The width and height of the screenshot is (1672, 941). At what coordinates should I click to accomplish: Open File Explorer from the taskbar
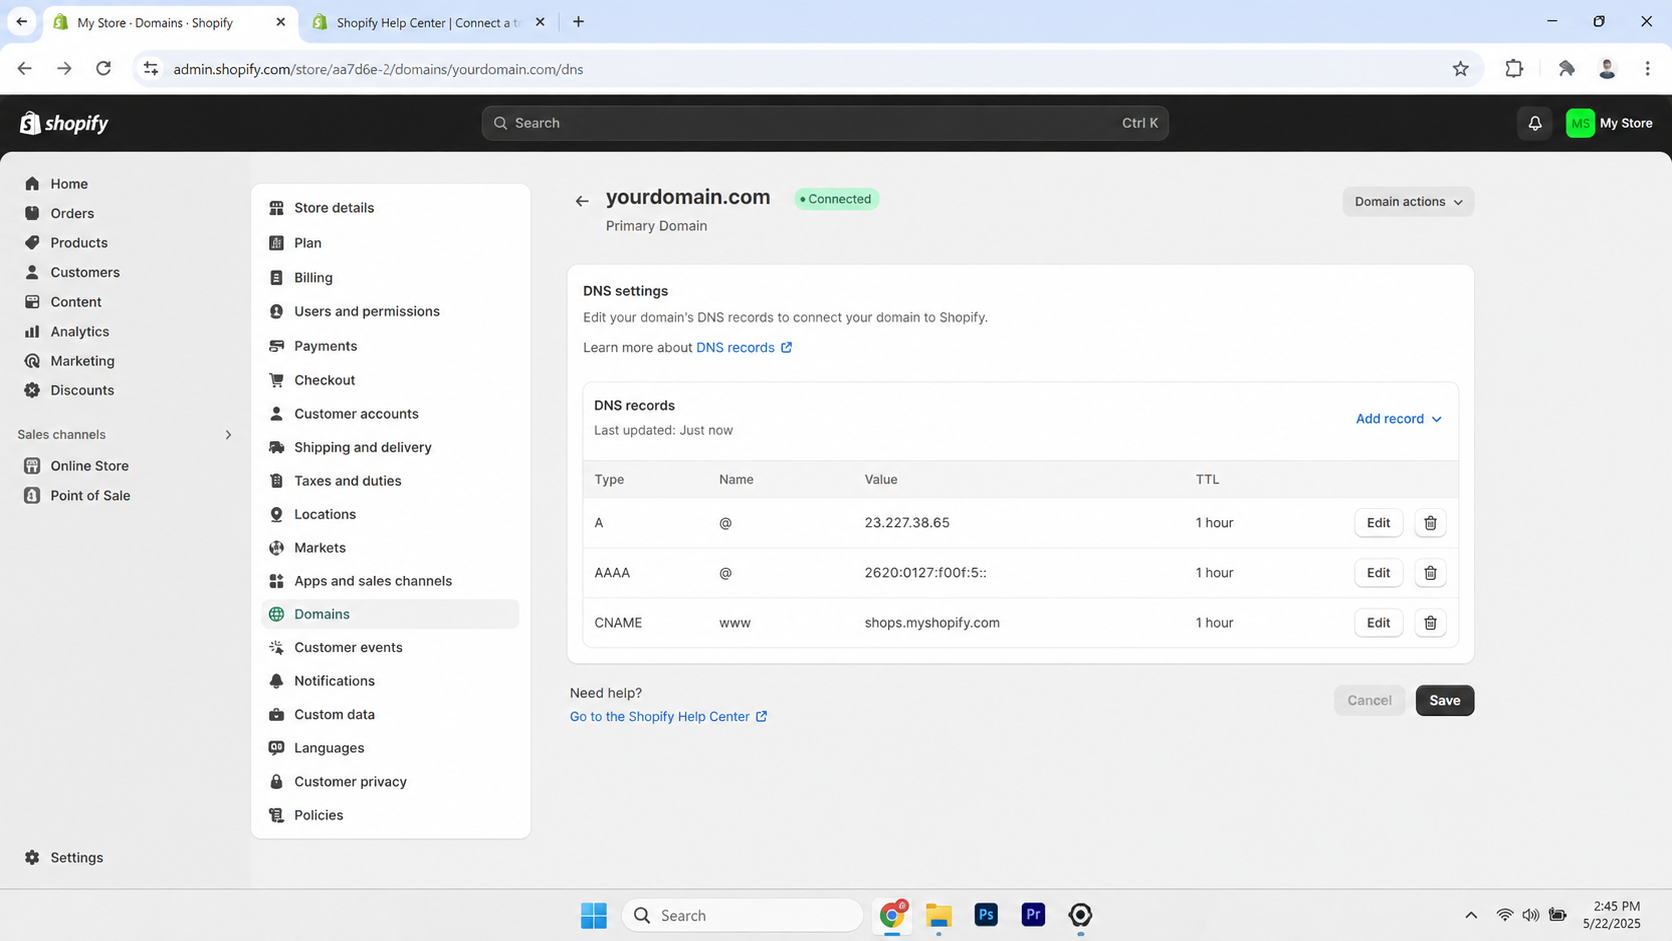(x=938, y=915)
